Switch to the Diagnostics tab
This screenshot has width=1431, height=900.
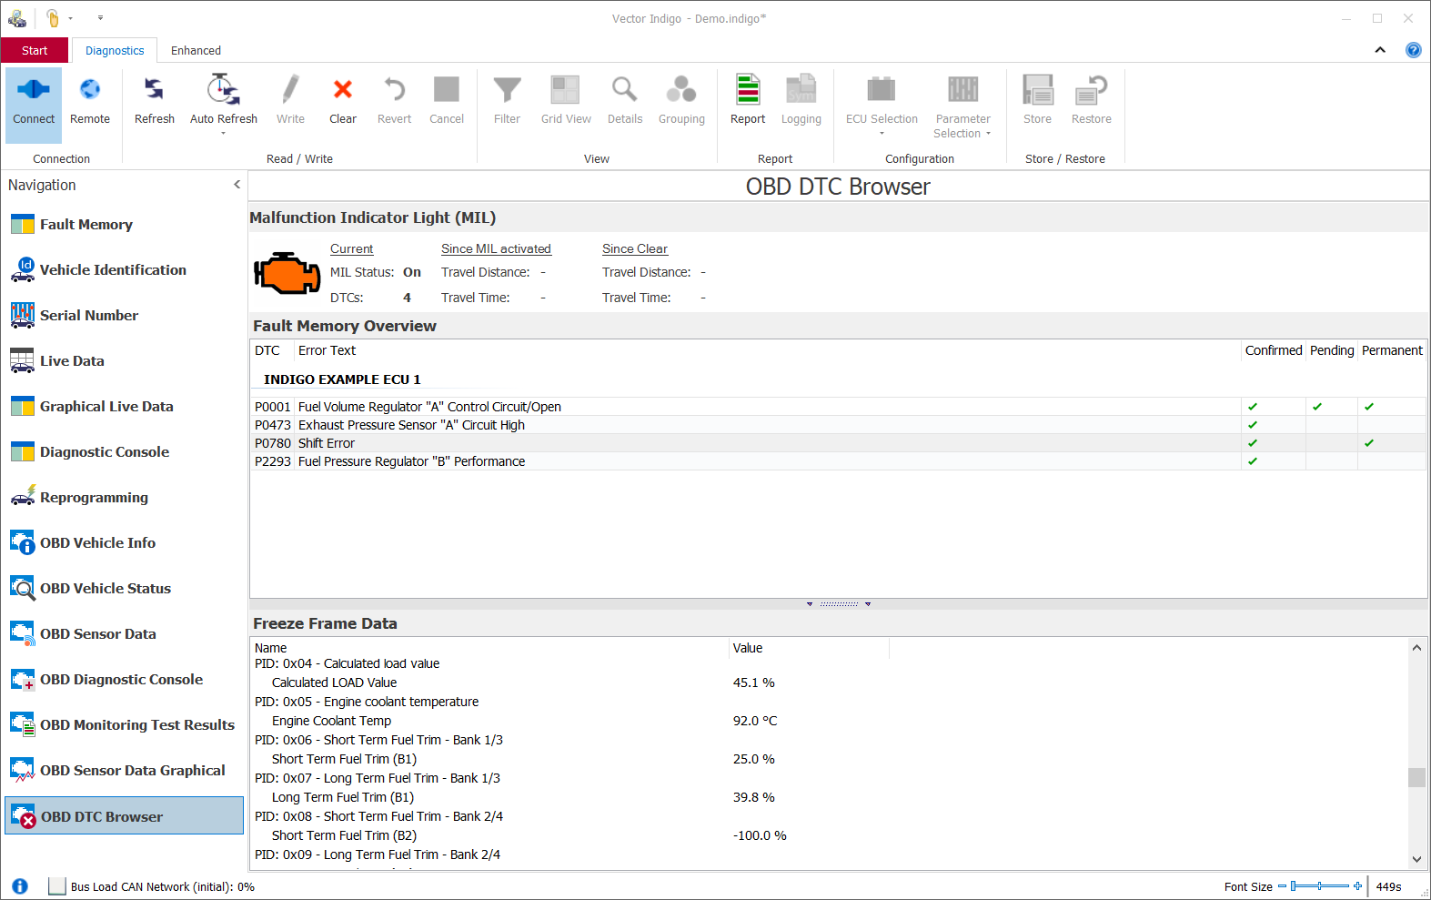tap(114, 50)
